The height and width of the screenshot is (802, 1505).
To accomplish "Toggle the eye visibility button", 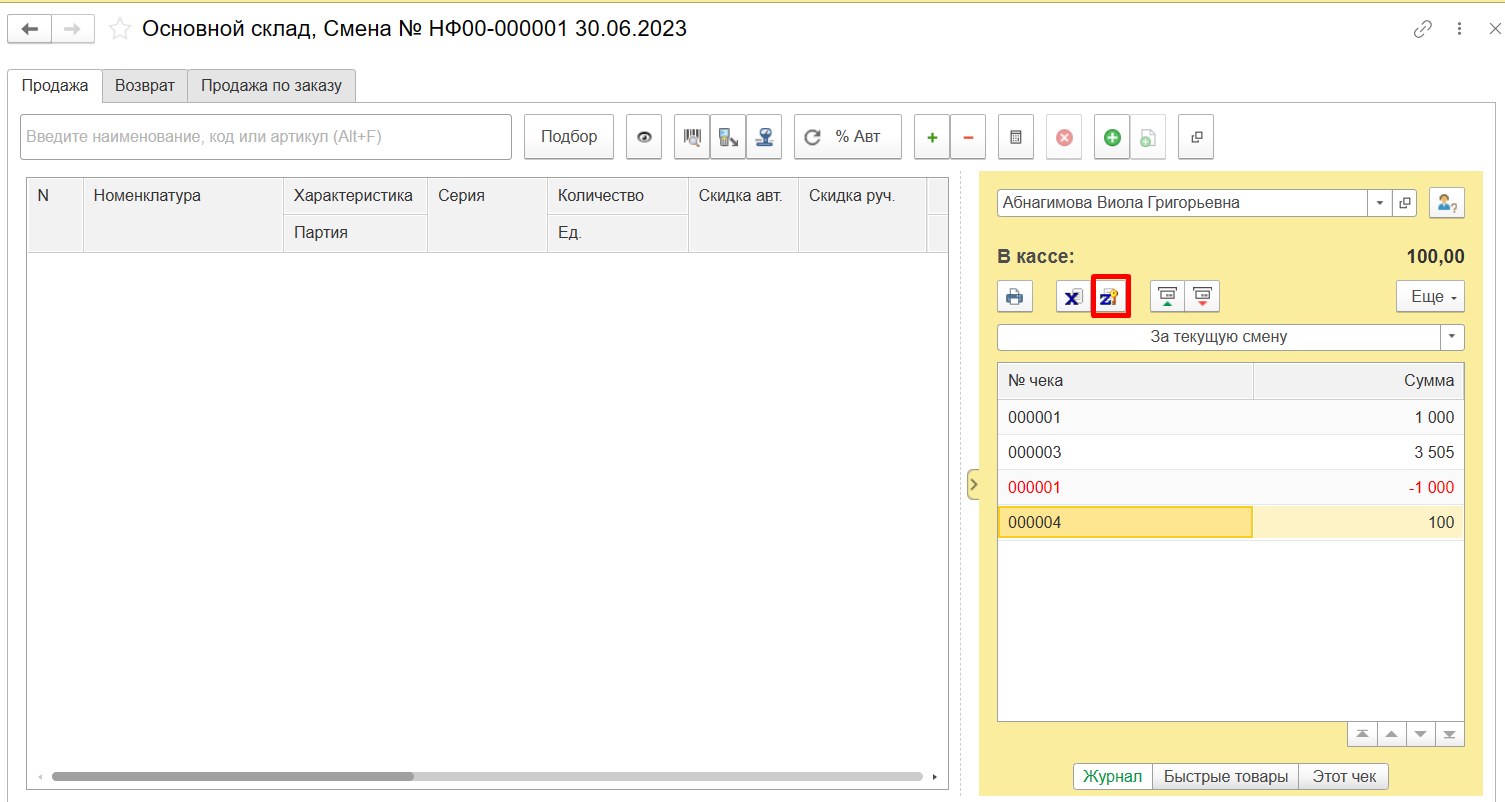I will (644, 137).
